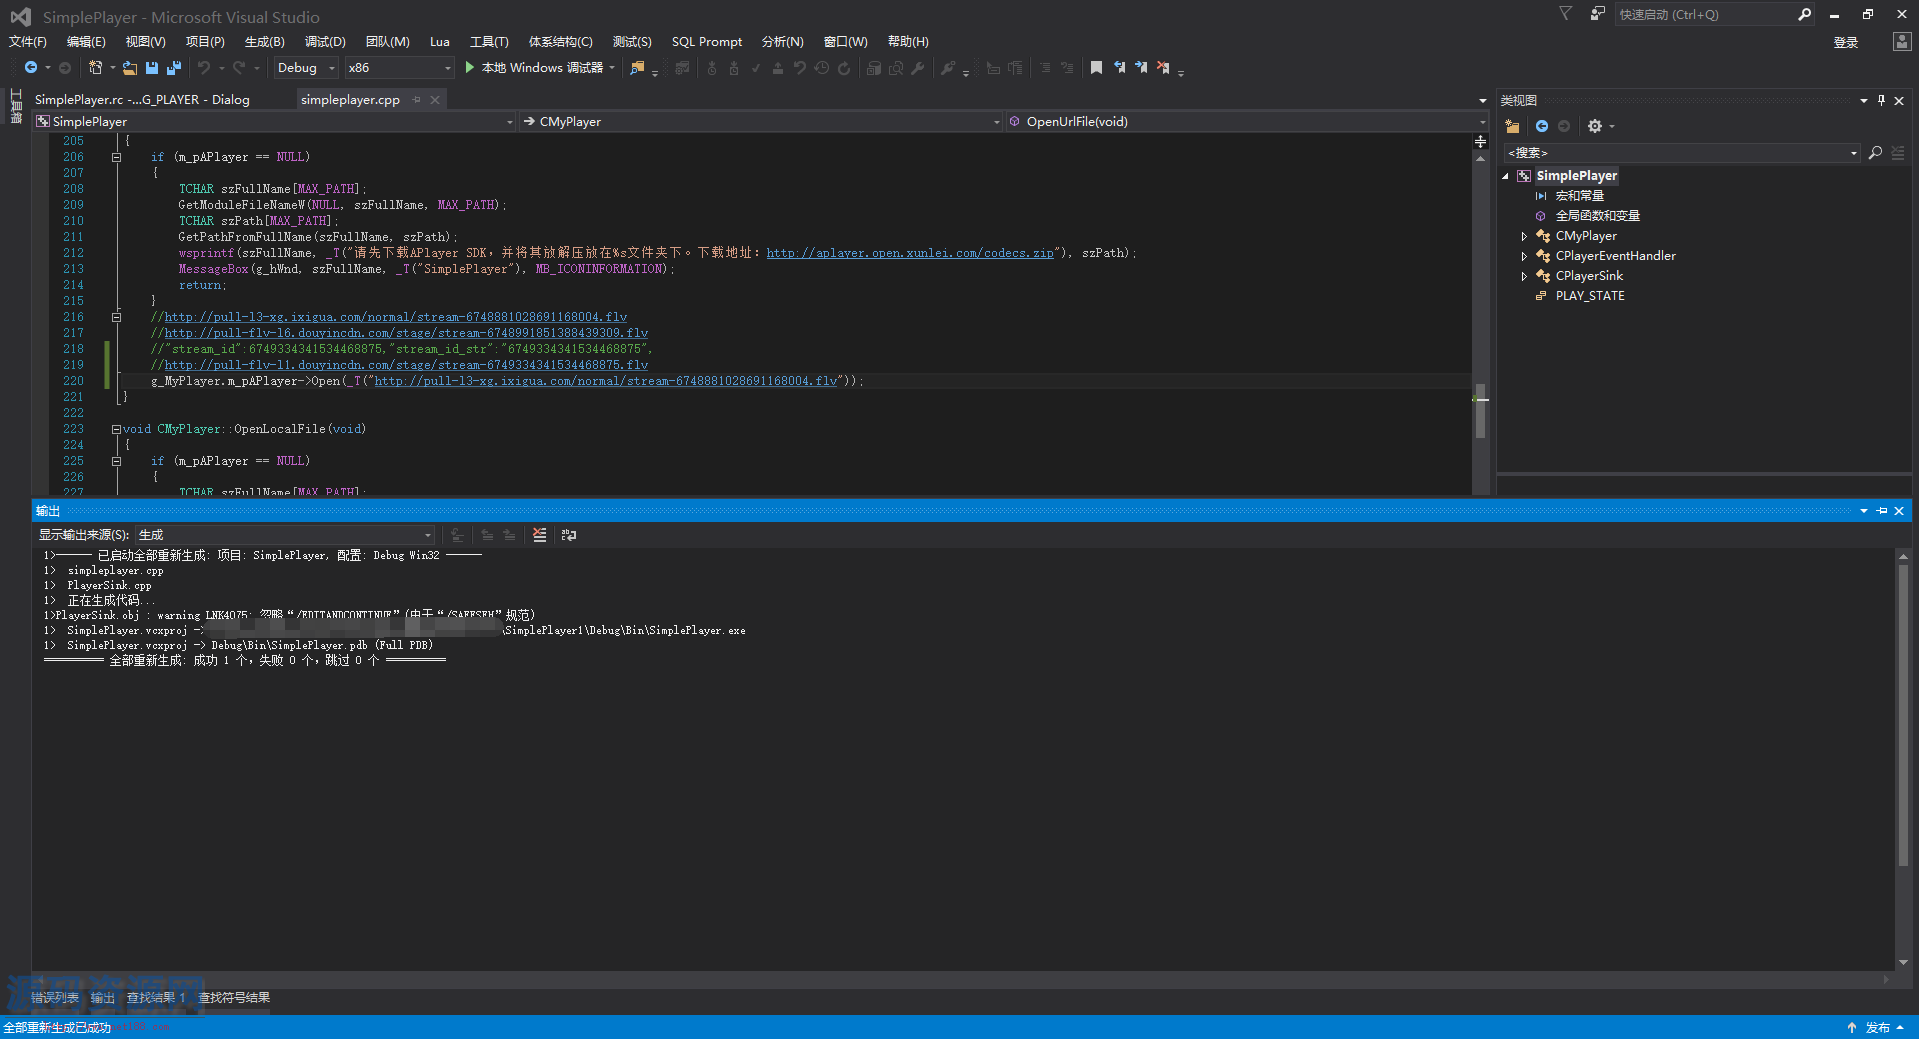Click the Navigate Backward arrow in toolbar
1919x1039 pixels.
(31, 68)
